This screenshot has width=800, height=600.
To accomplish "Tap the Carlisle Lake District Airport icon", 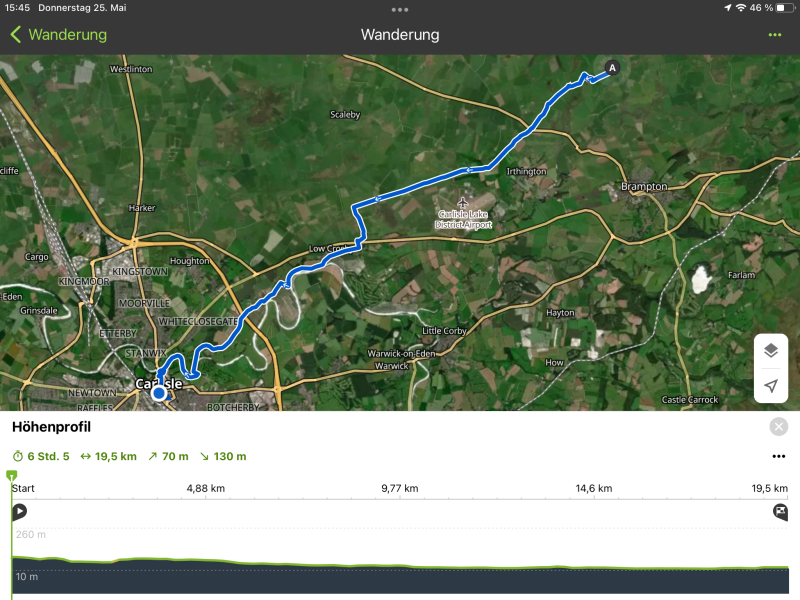I will point(462,203).
